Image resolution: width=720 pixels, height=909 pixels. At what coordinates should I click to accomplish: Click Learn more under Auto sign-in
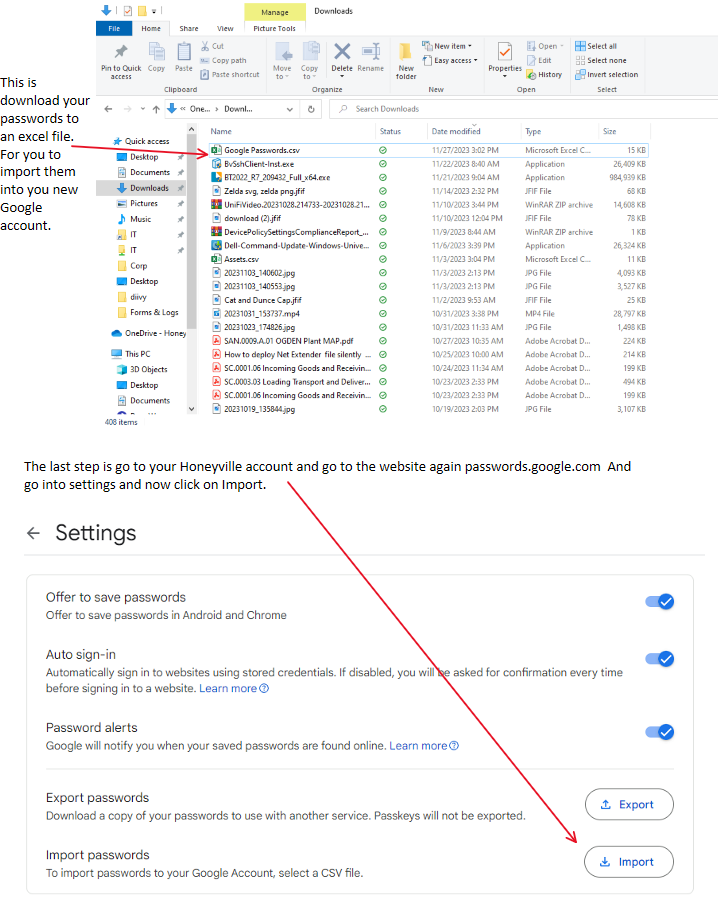tap(234, 689)
